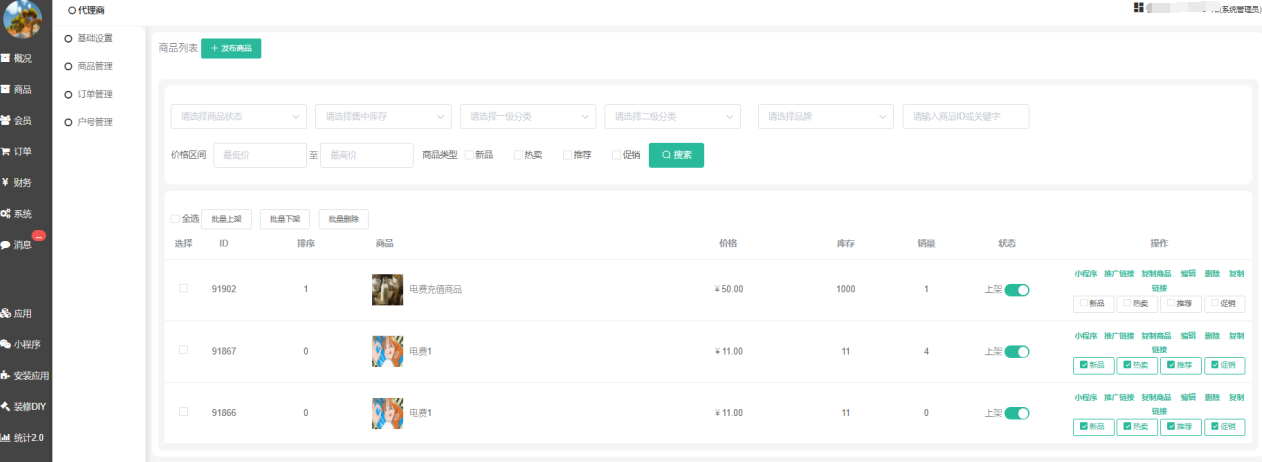This screenshot has height=462, width=1262.
Task: Open the 概况 overview sidebar icon
Action: (6, 58)
